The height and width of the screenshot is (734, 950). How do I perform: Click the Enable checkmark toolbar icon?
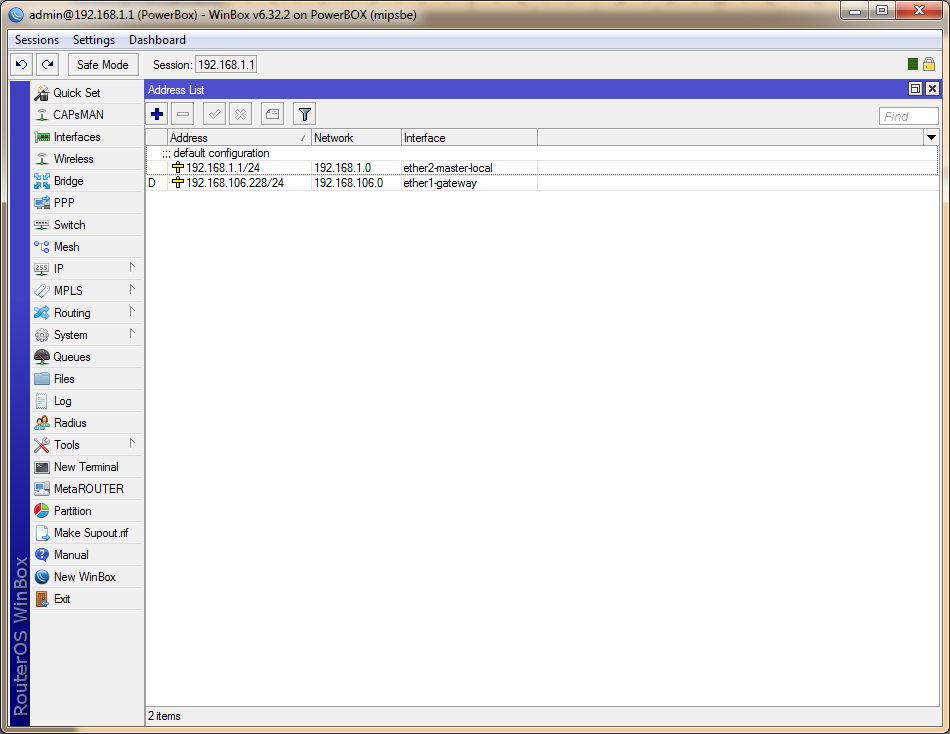[x=214, y=114]
